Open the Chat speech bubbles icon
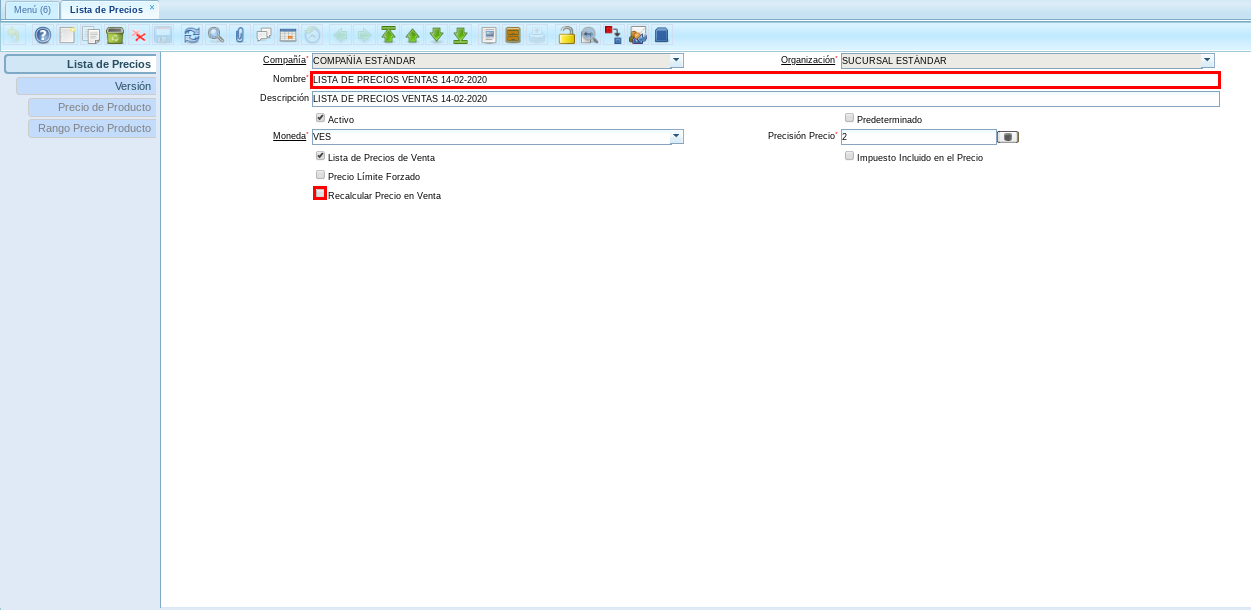The image size is (1251, 610). 264,35
